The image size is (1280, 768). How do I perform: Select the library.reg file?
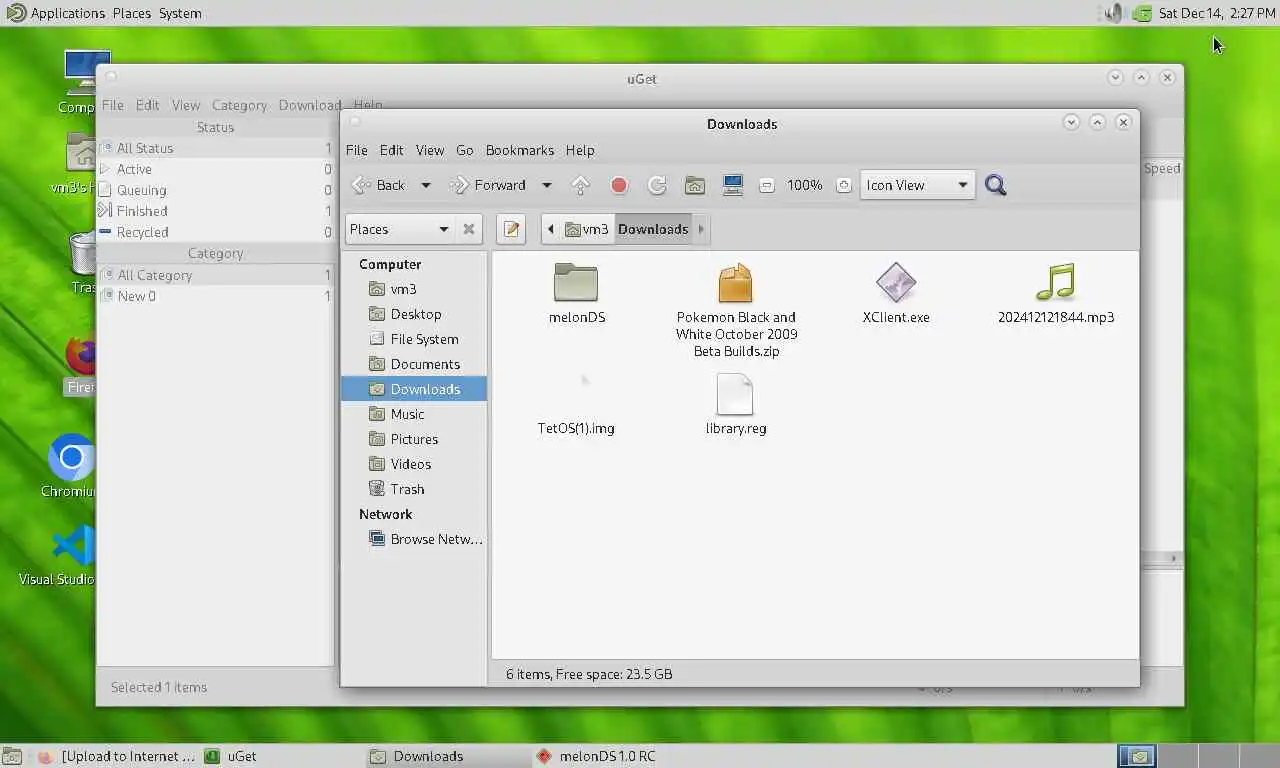pos(736,404)
